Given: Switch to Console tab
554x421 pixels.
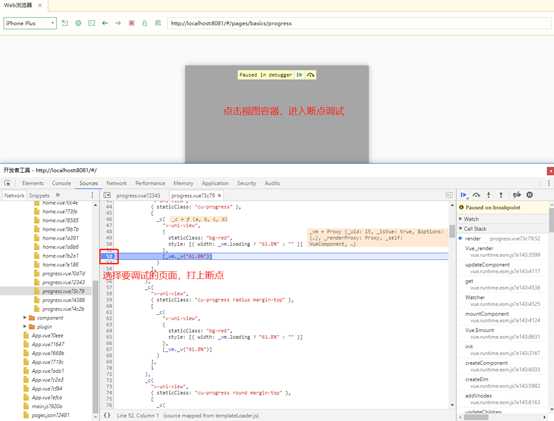Looking at the screenshot, I should point(61,183).
